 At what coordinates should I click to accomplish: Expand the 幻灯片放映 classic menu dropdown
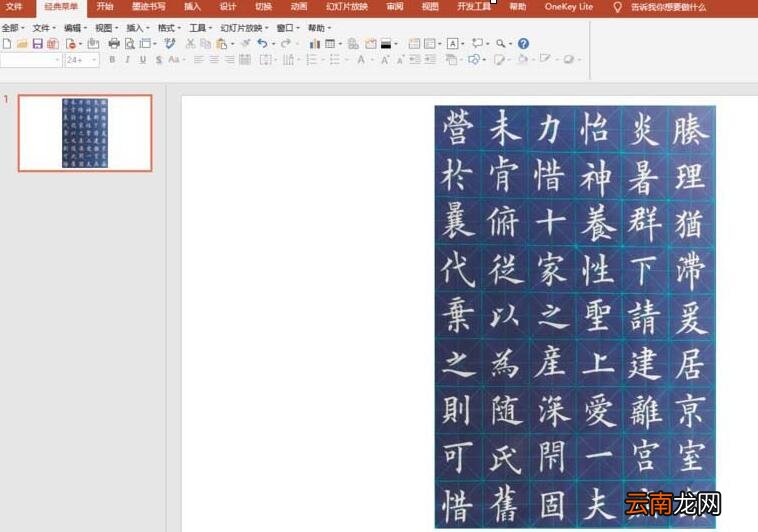[244, 29]
